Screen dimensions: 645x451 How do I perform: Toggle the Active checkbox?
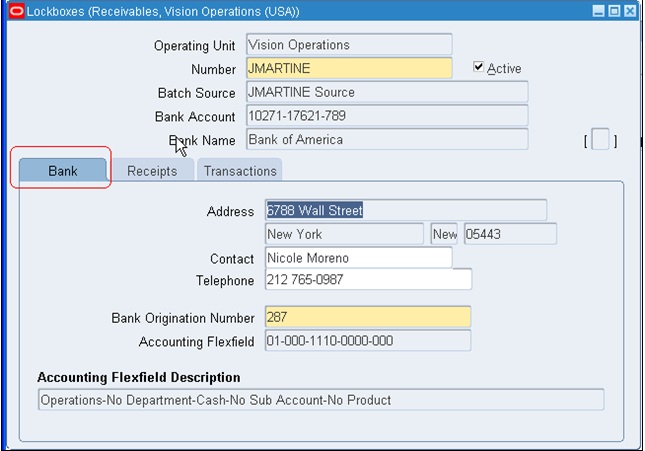(478, 67)
